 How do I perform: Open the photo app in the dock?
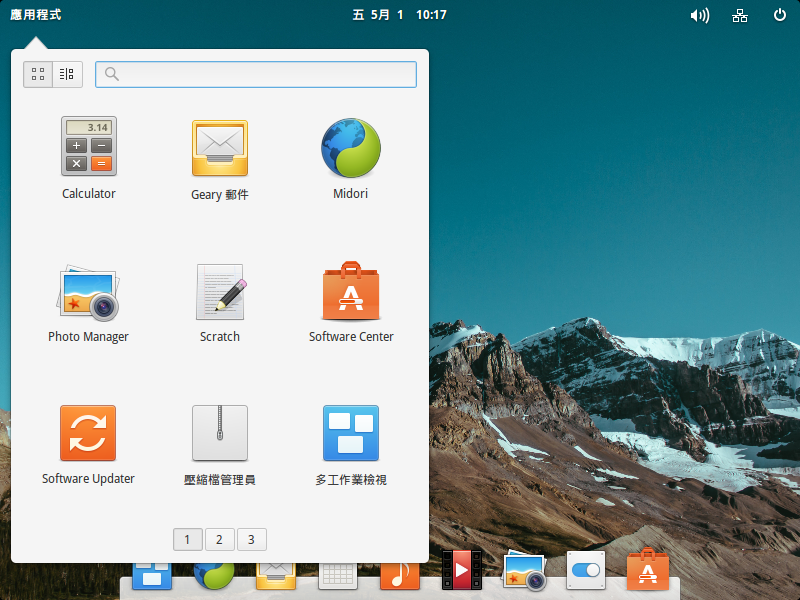(x=524, y=570)
